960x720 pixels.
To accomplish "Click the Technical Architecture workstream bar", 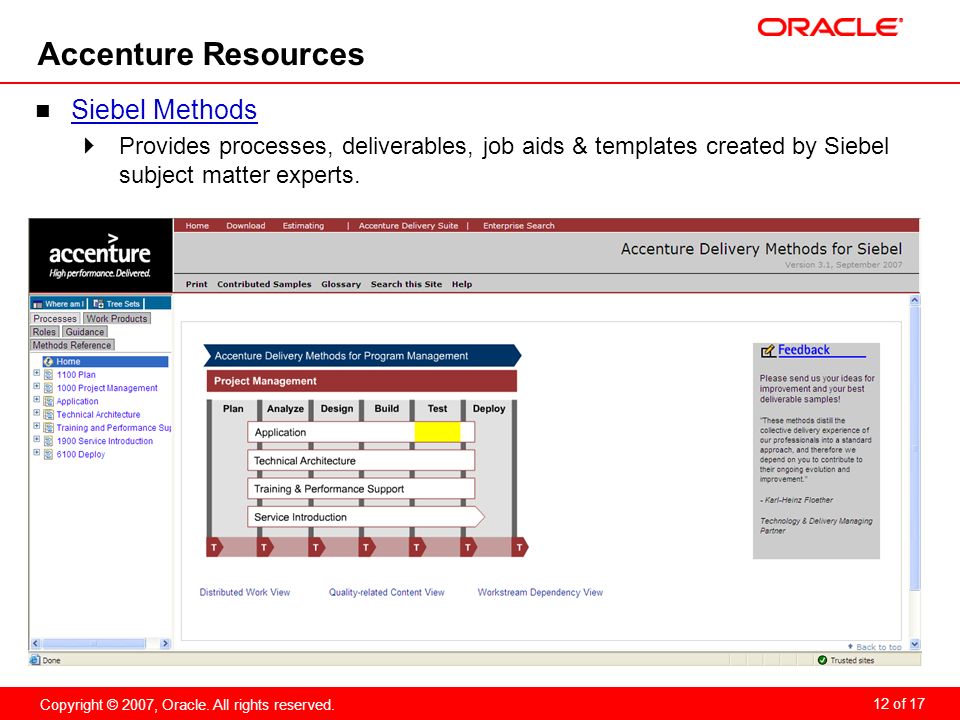I will pyautogui.click(x=361, y=460).
